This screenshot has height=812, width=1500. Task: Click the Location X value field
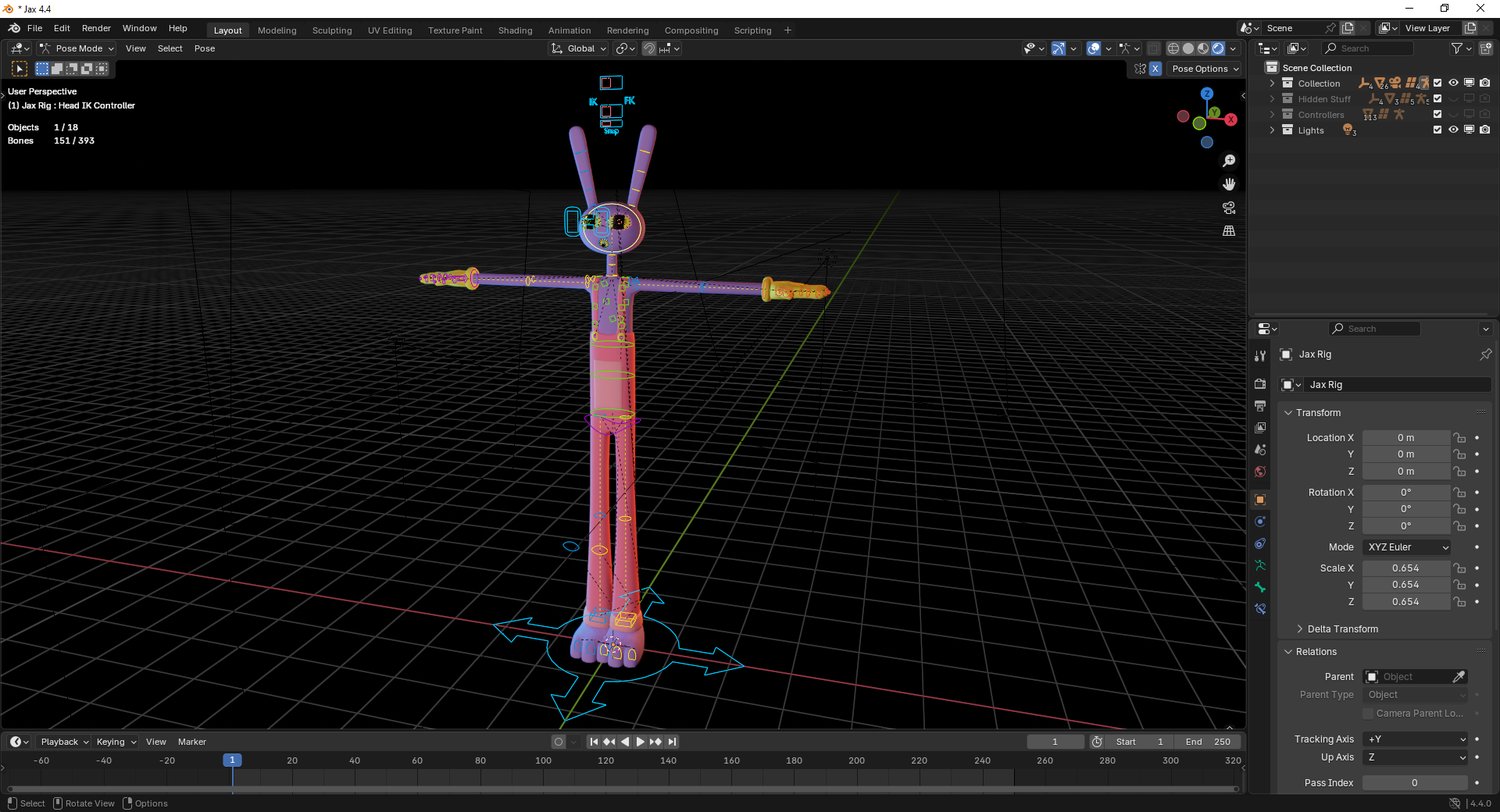pyautogui.click(x=1406, y=438)
